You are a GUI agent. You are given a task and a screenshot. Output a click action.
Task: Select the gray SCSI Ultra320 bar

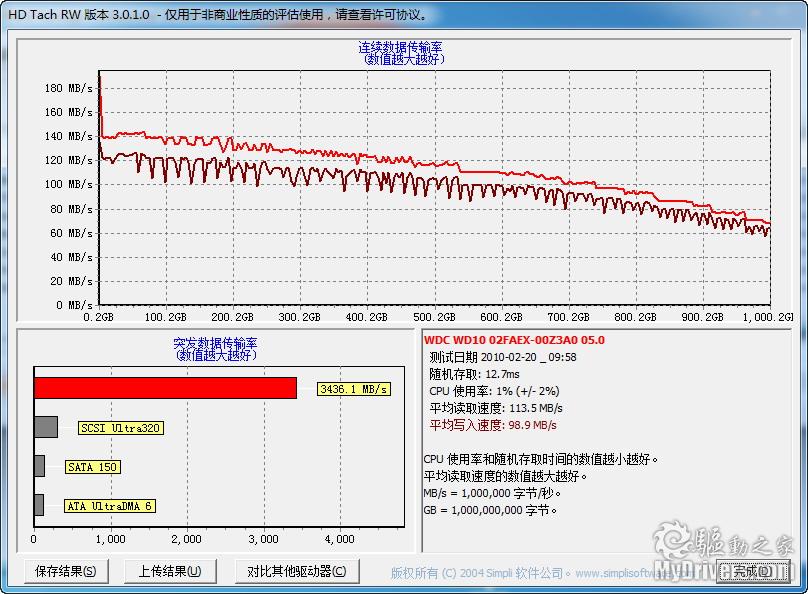pos(46,427)
